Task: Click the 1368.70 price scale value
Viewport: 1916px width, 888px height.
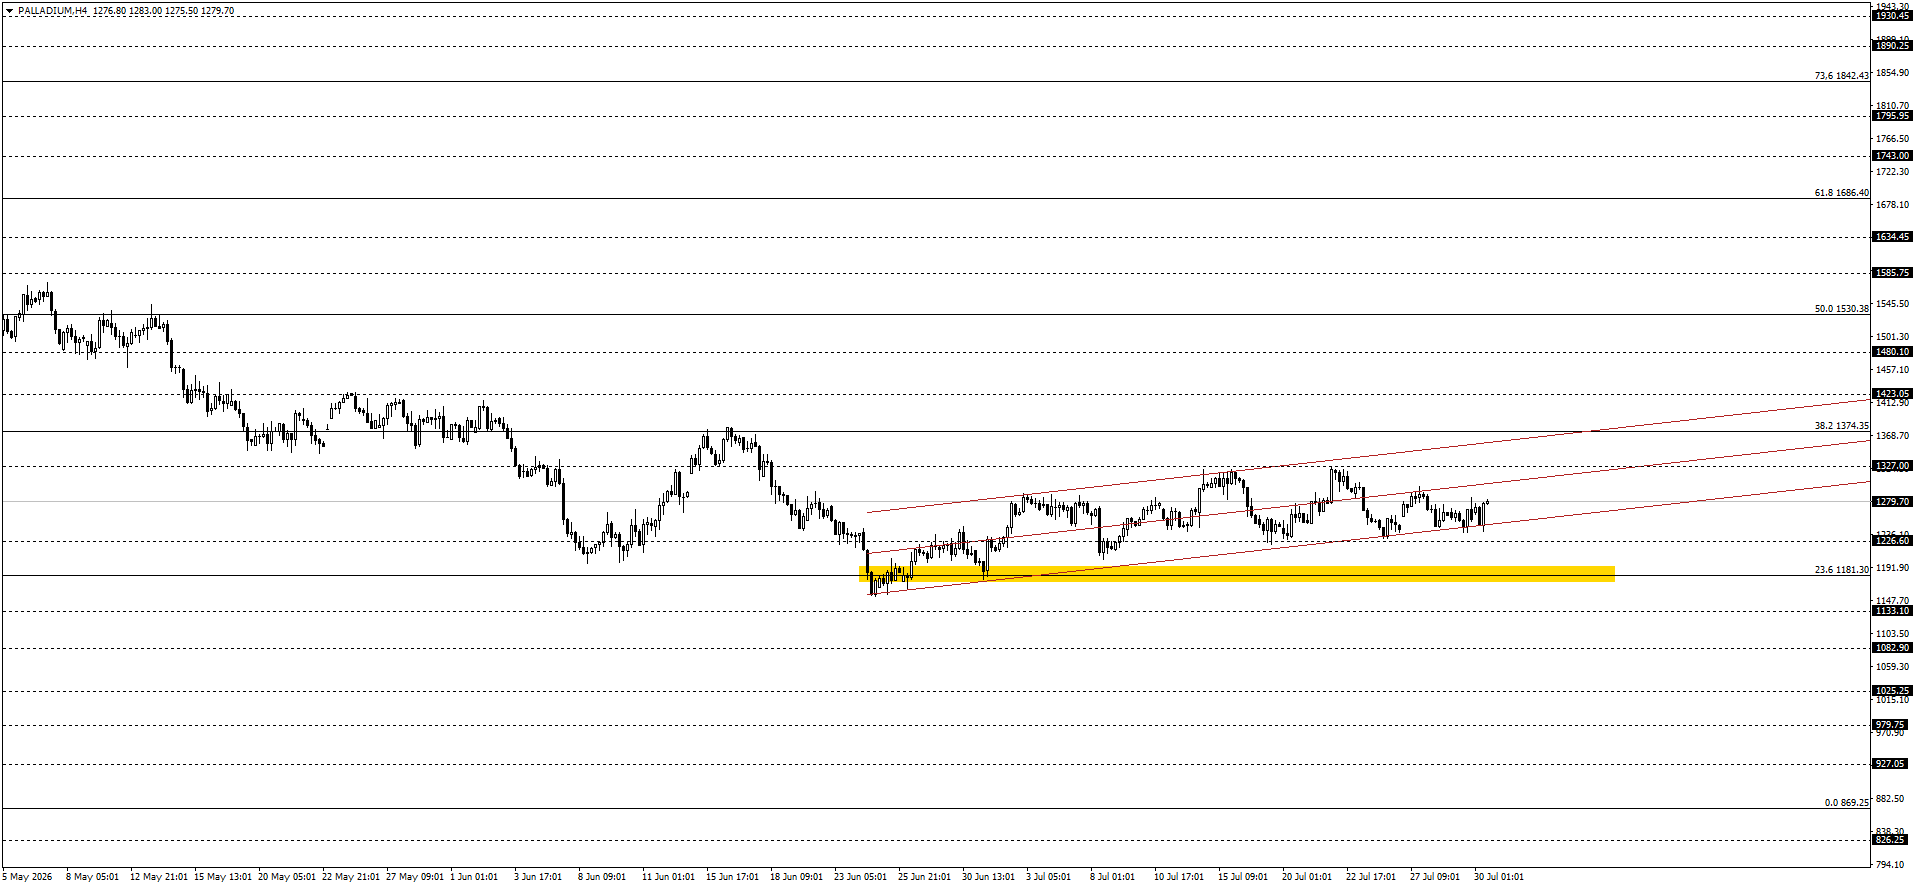Action: (1892, 436)
